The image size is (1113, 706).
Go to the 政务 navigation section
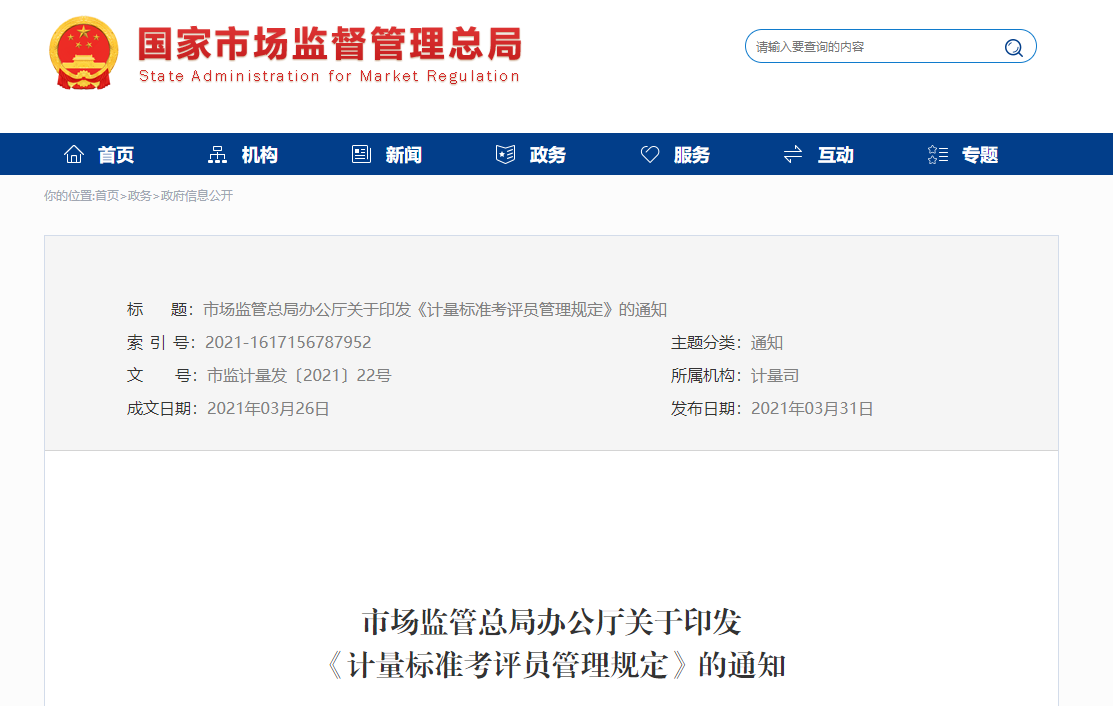tap(548, 155)
